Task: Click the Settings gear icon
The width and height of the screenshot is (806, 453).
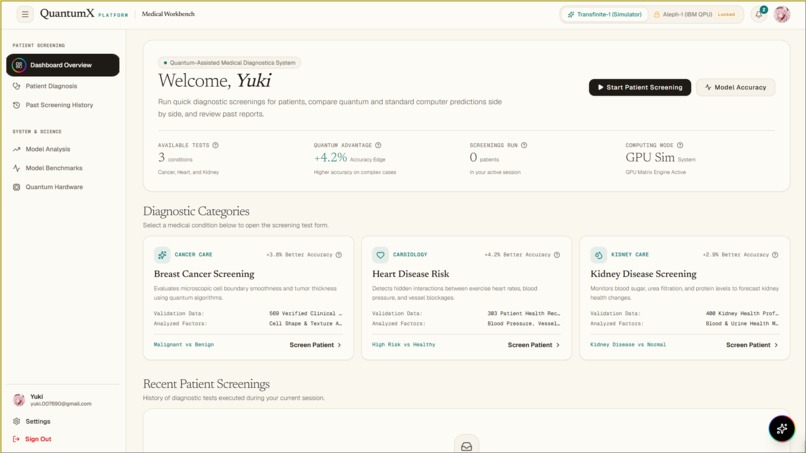Action: pyautogui.click(x=16, y=421)
